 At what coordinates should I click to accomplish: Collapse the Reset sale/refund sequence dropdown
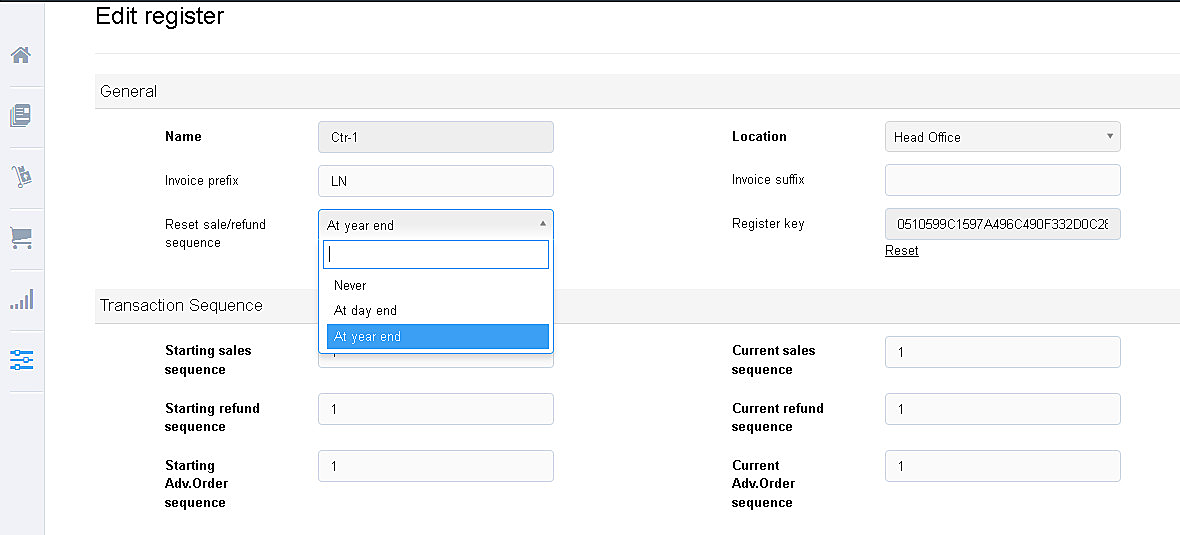[435, 225]
